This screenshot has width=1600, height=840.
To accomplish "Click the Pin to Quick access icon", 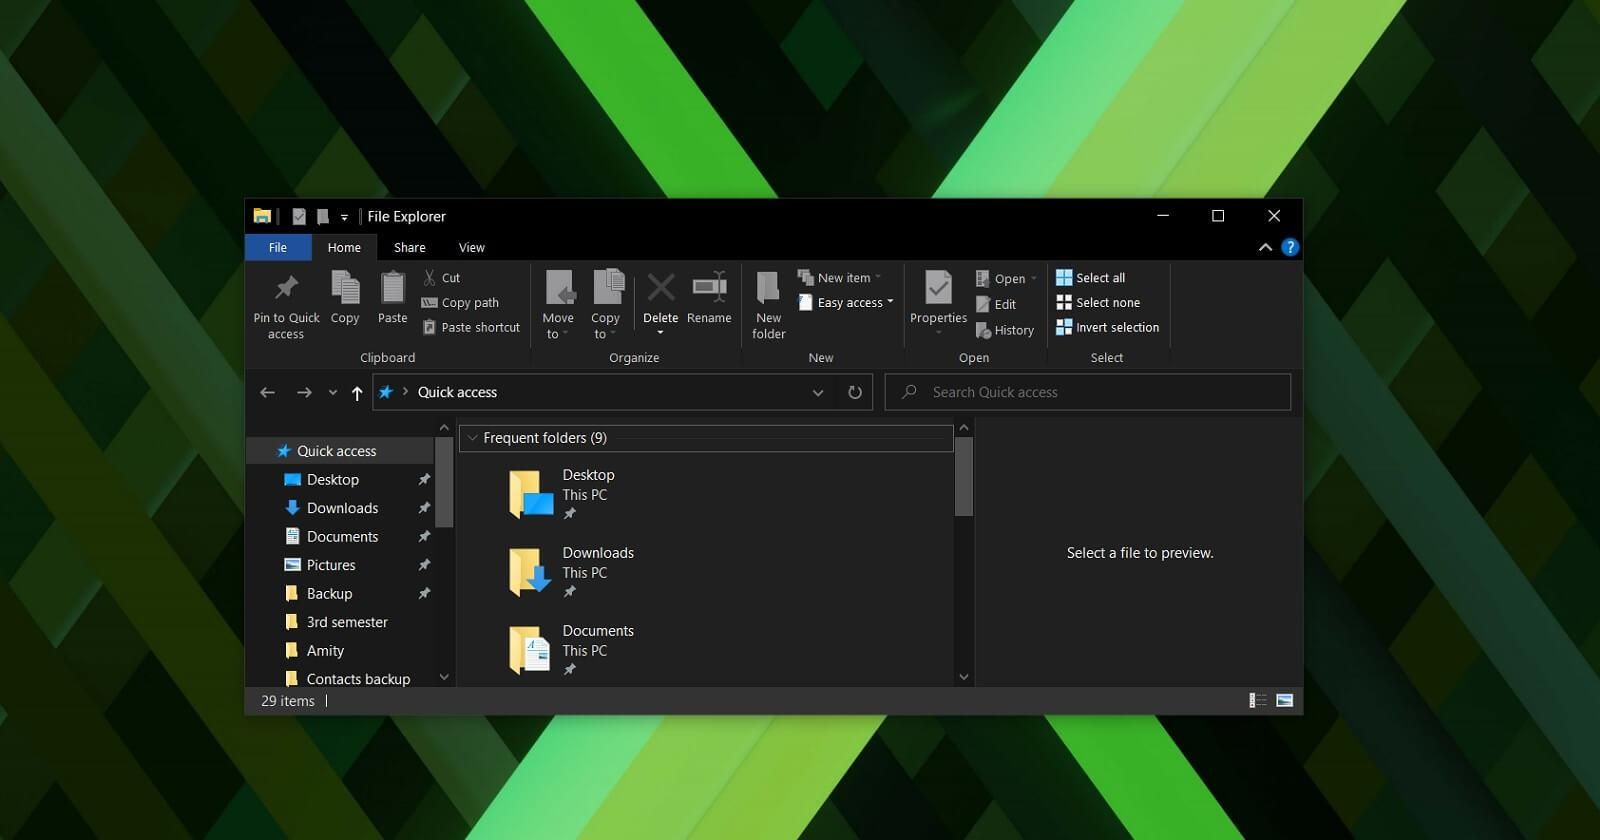I will [x=286, y=289].
